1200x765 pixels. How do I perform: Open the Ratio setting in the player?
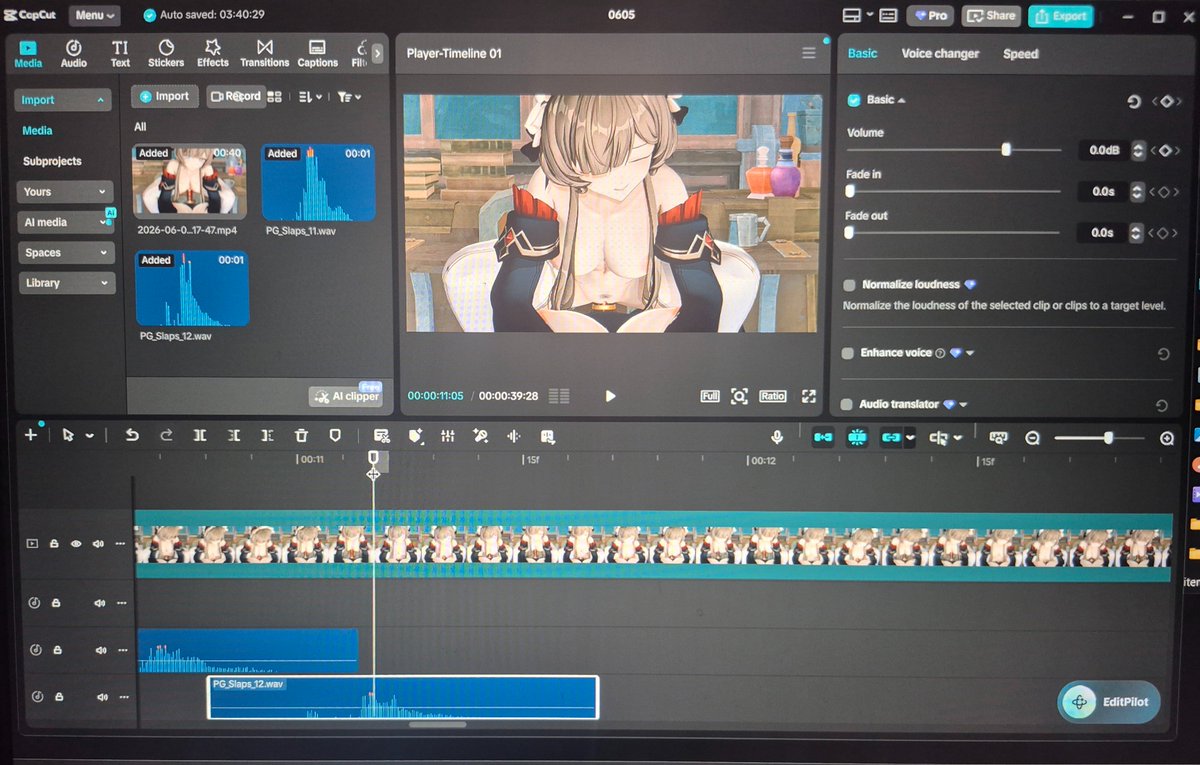772,396
